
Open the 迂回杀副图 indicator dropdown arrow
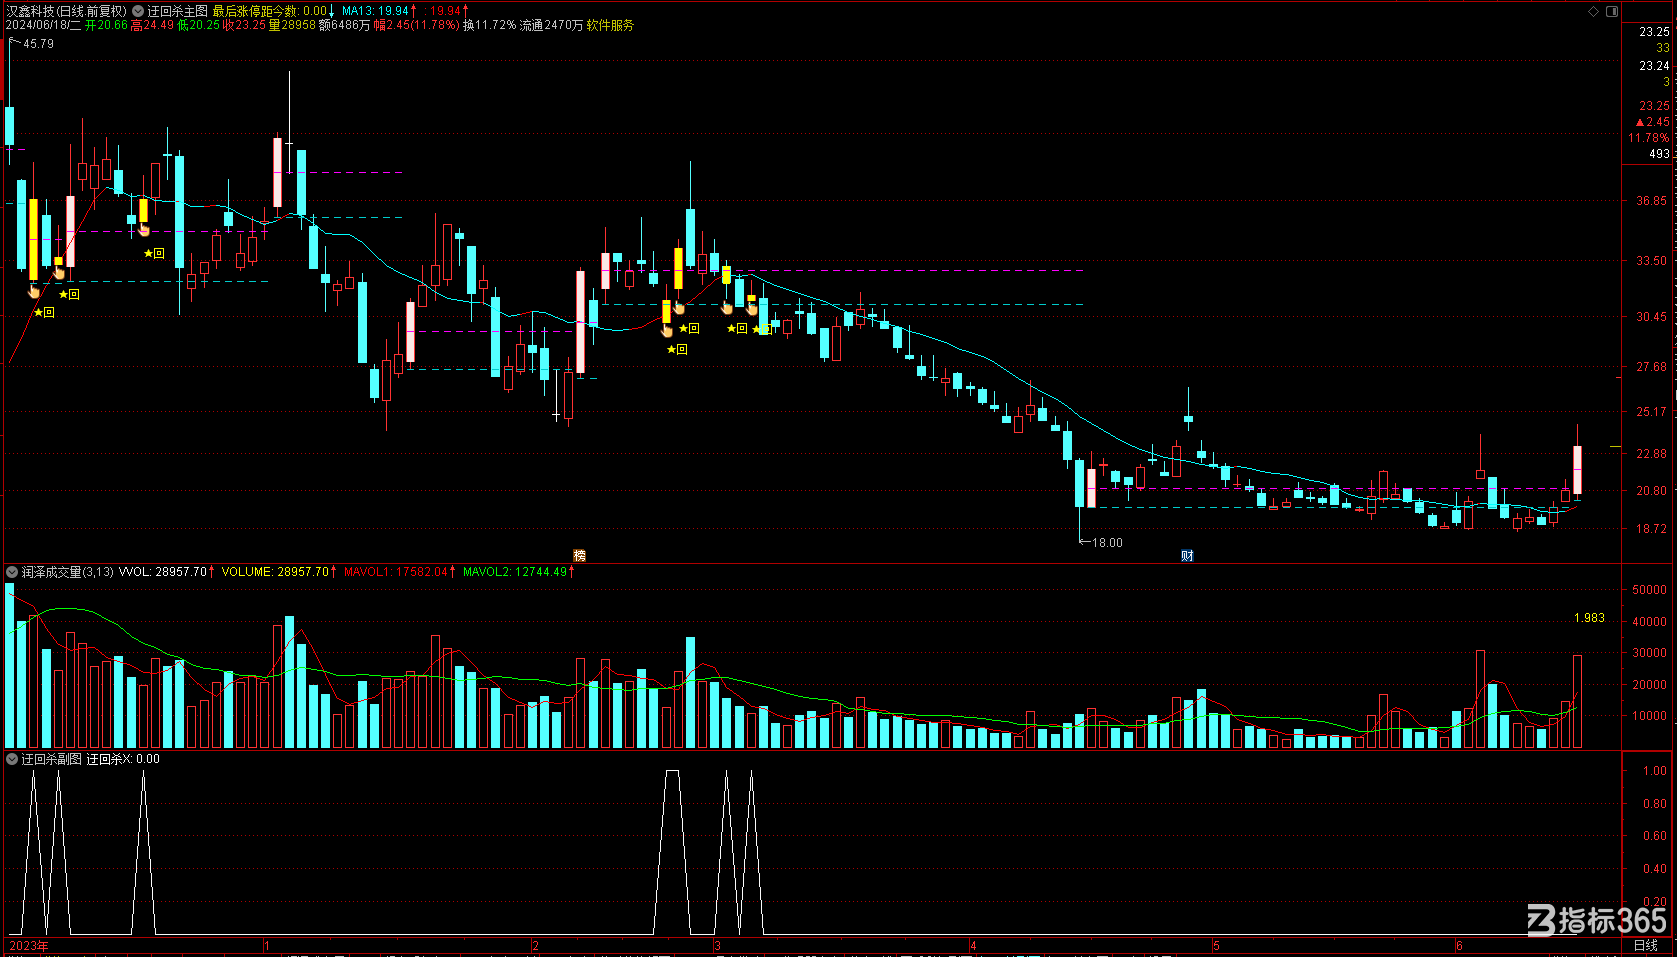point(12,759)
